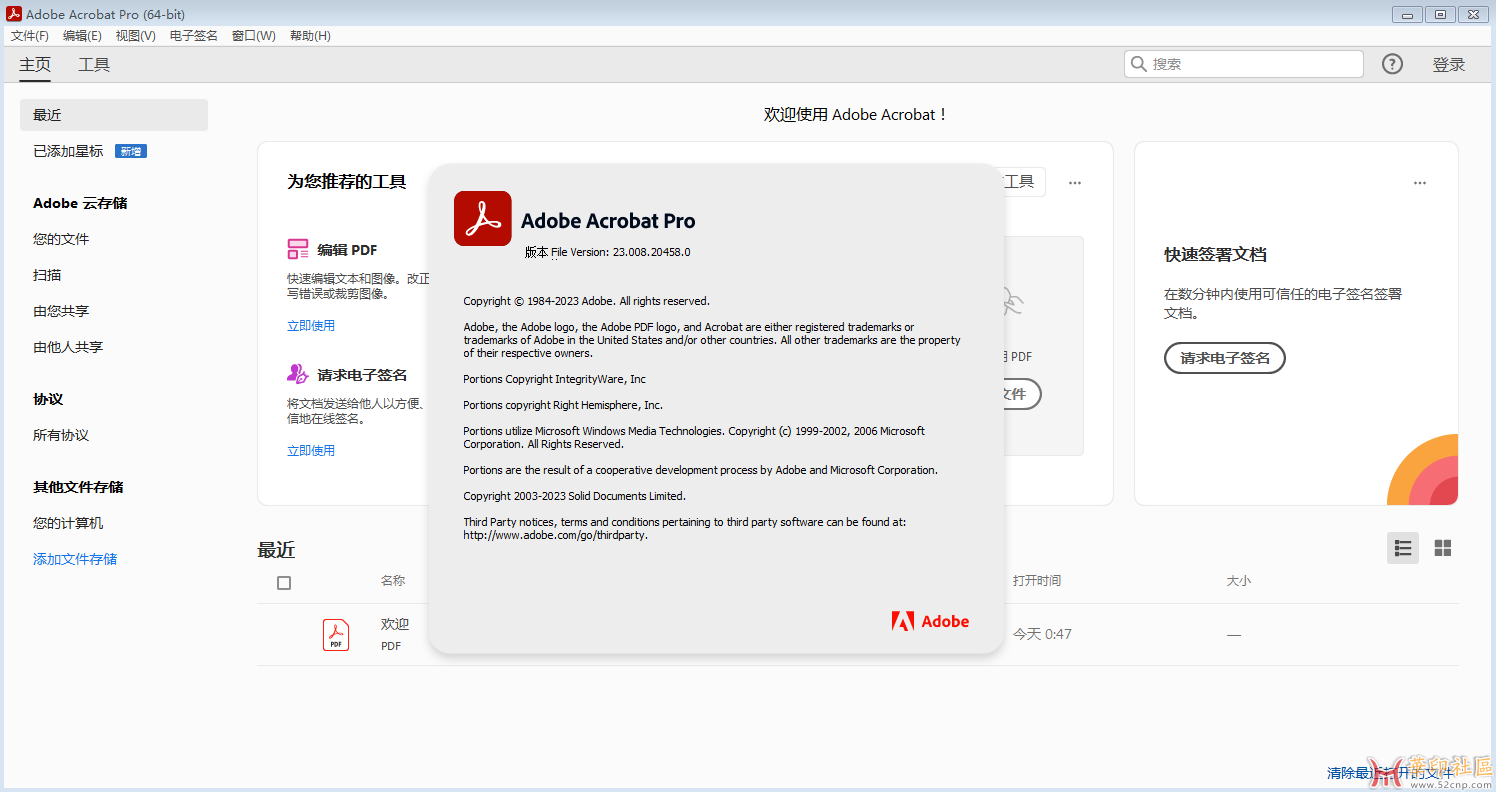Click the search magnifier icon
Image resolution: width=1496 pixels, height=792 pixels.
(1139, 64)
